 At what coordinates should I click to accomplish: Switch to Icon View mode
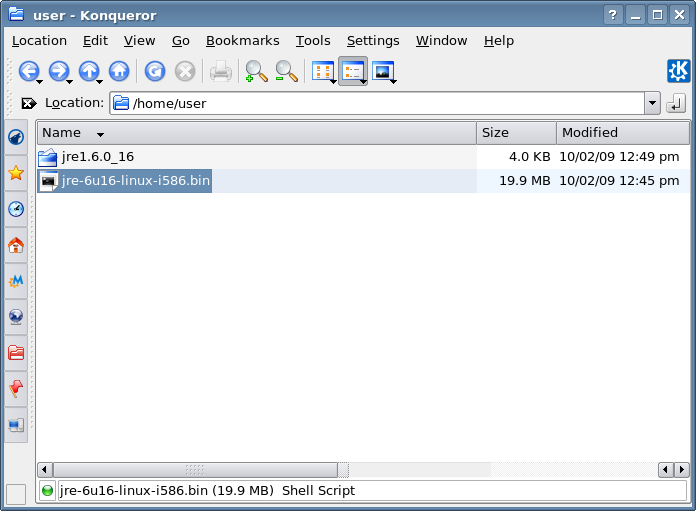(x=323, y=71)
